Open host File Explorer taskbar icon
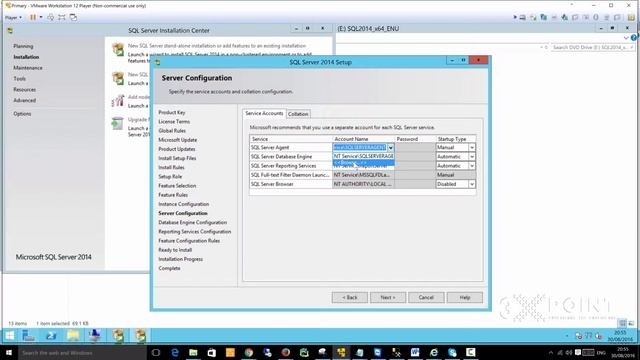Screen dimensions: 640x360 pos(193,352)
